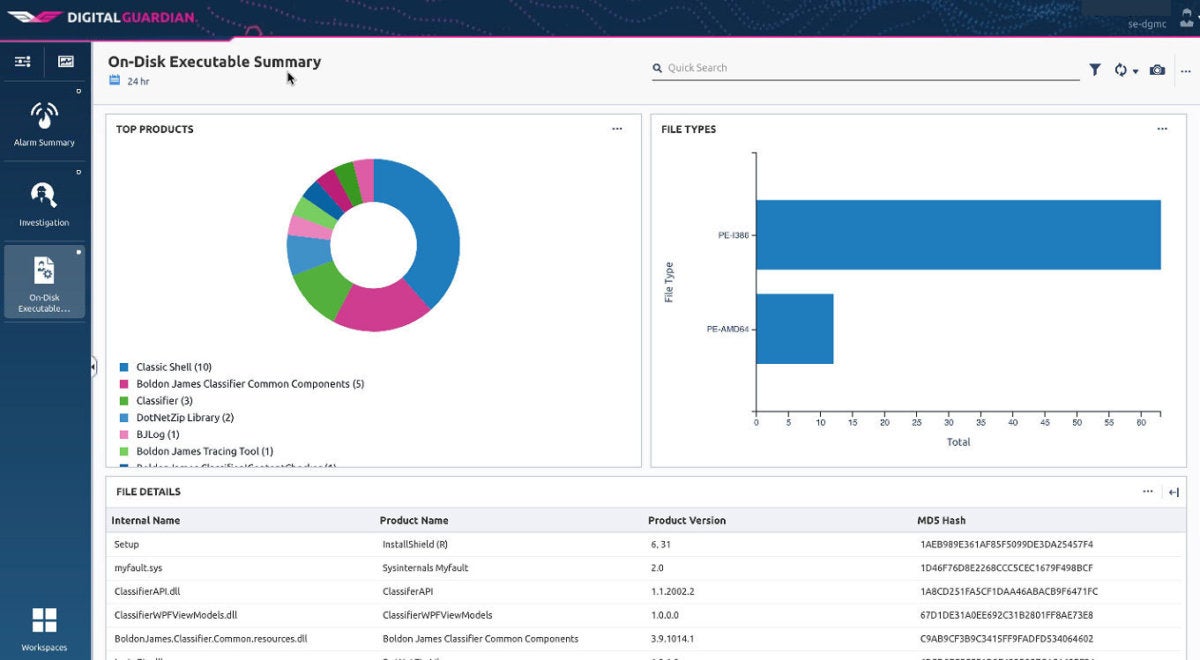This screenshot has width=1200, height=660.
Task: Select the Setup row internal name
Action: click(127, 544)
